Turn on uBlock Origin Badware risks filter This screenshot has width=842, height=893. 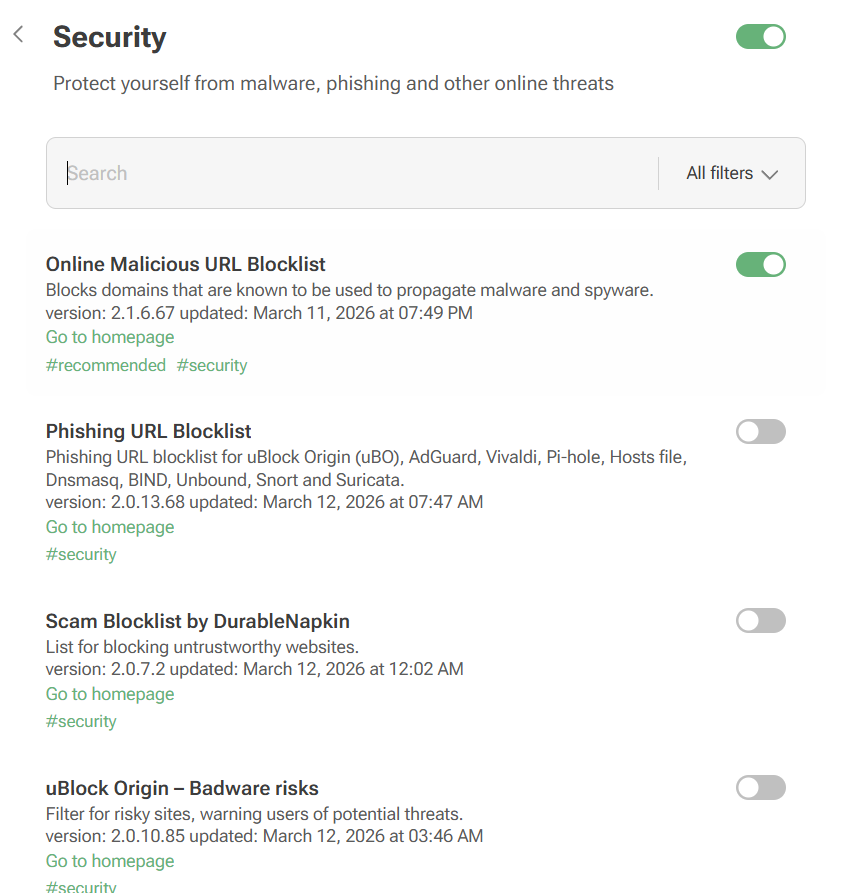click(x=760, y=787)
